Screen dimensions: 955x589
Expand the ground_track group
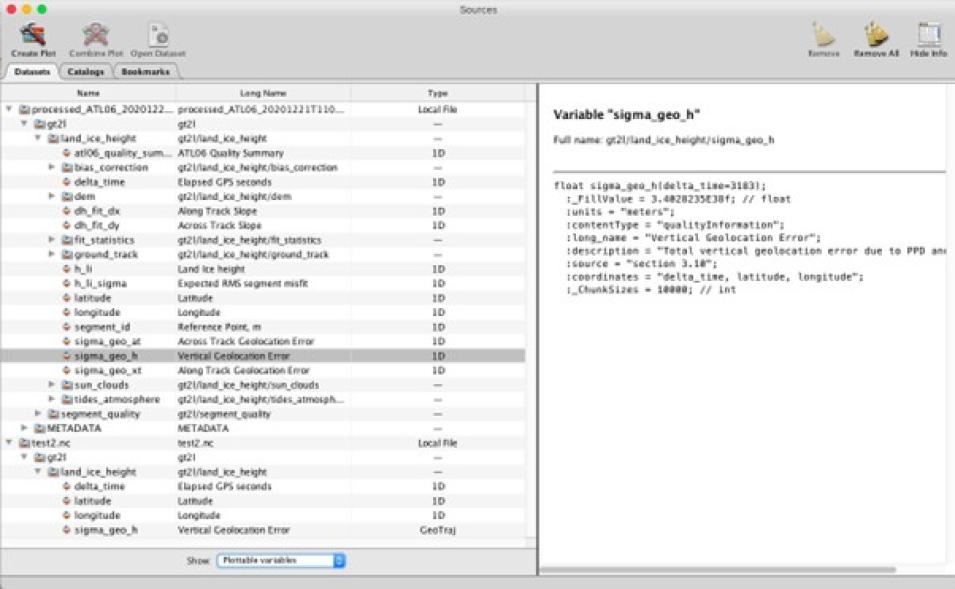coord(52,254)
